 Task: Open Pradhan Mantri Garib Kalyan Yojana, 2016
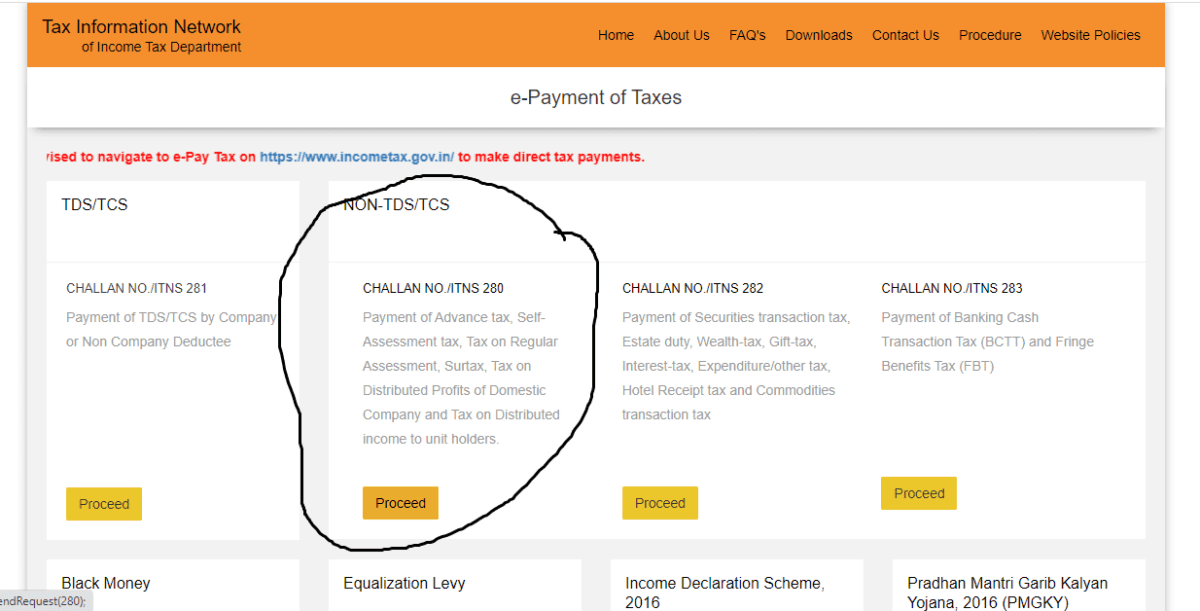pyautogui.click(x=1007, y=591)
